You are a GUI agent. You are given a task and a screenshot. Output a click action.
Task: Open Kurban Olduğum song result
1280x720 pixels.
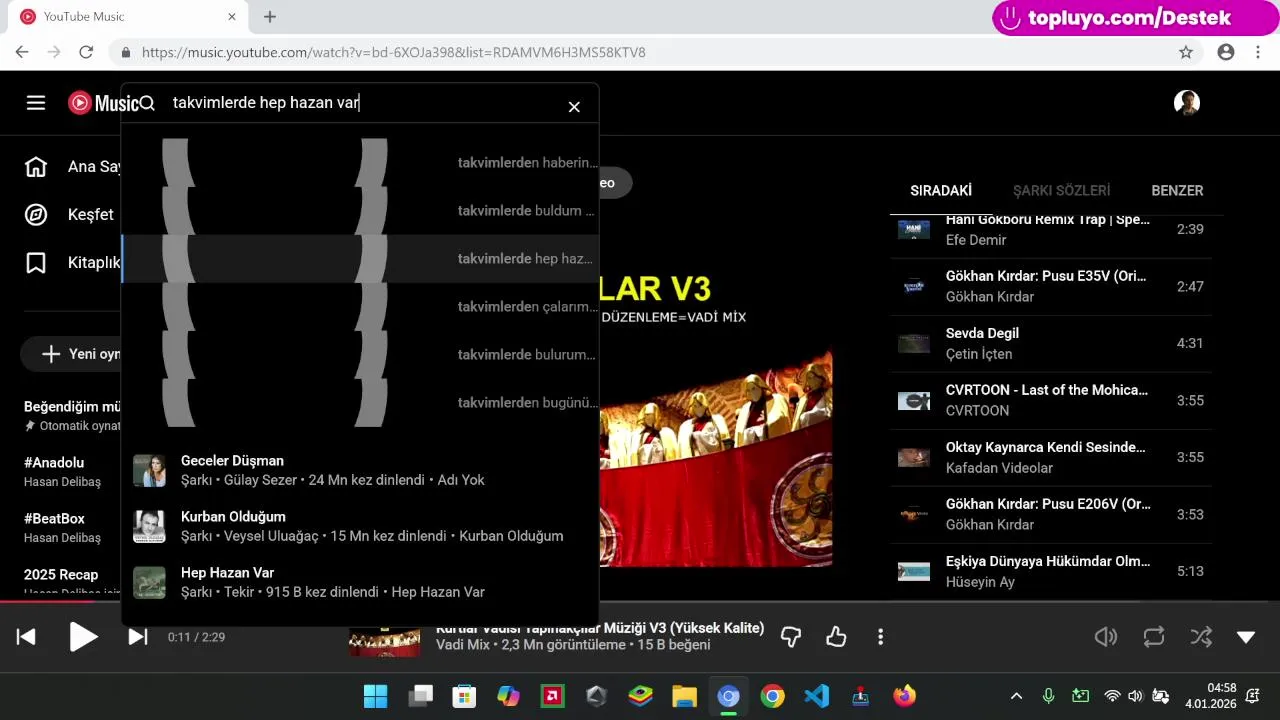(360, 526)
